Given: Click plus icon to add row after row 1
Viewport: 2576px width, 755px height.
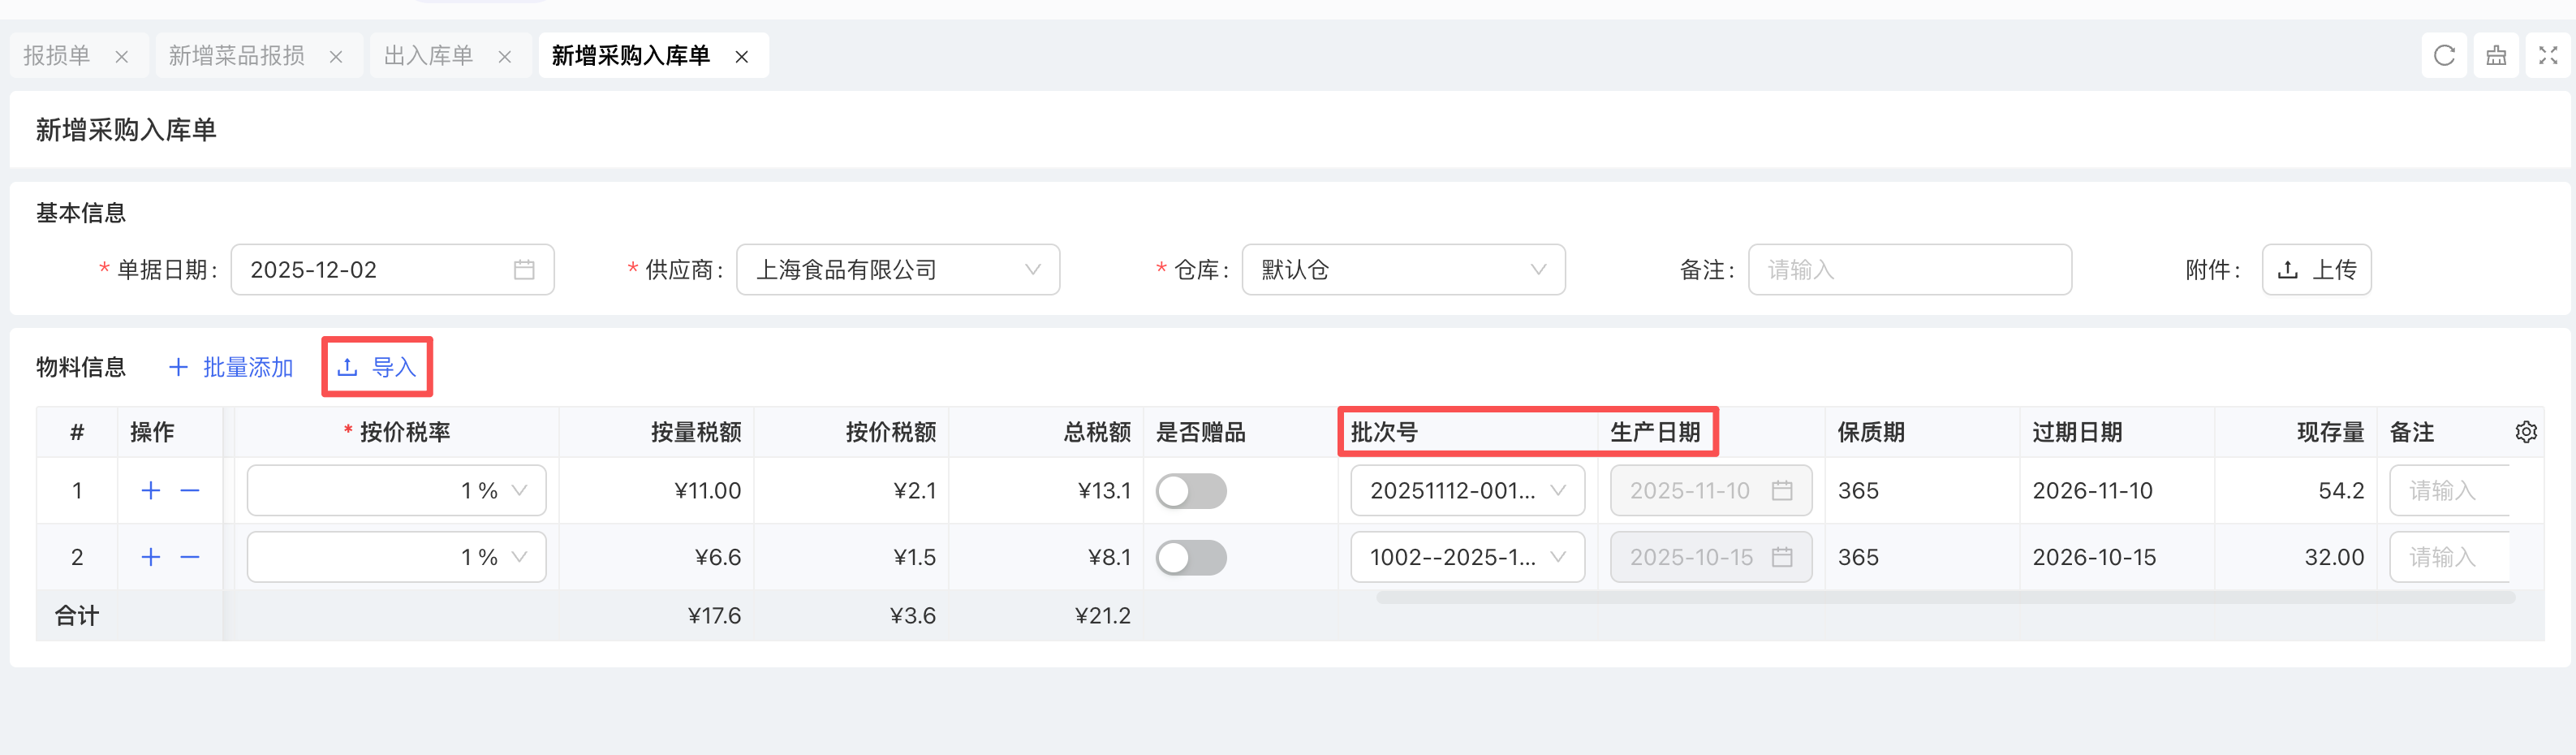Looking at the screenshot, I should pyautogui.click(x=151, y=491).
